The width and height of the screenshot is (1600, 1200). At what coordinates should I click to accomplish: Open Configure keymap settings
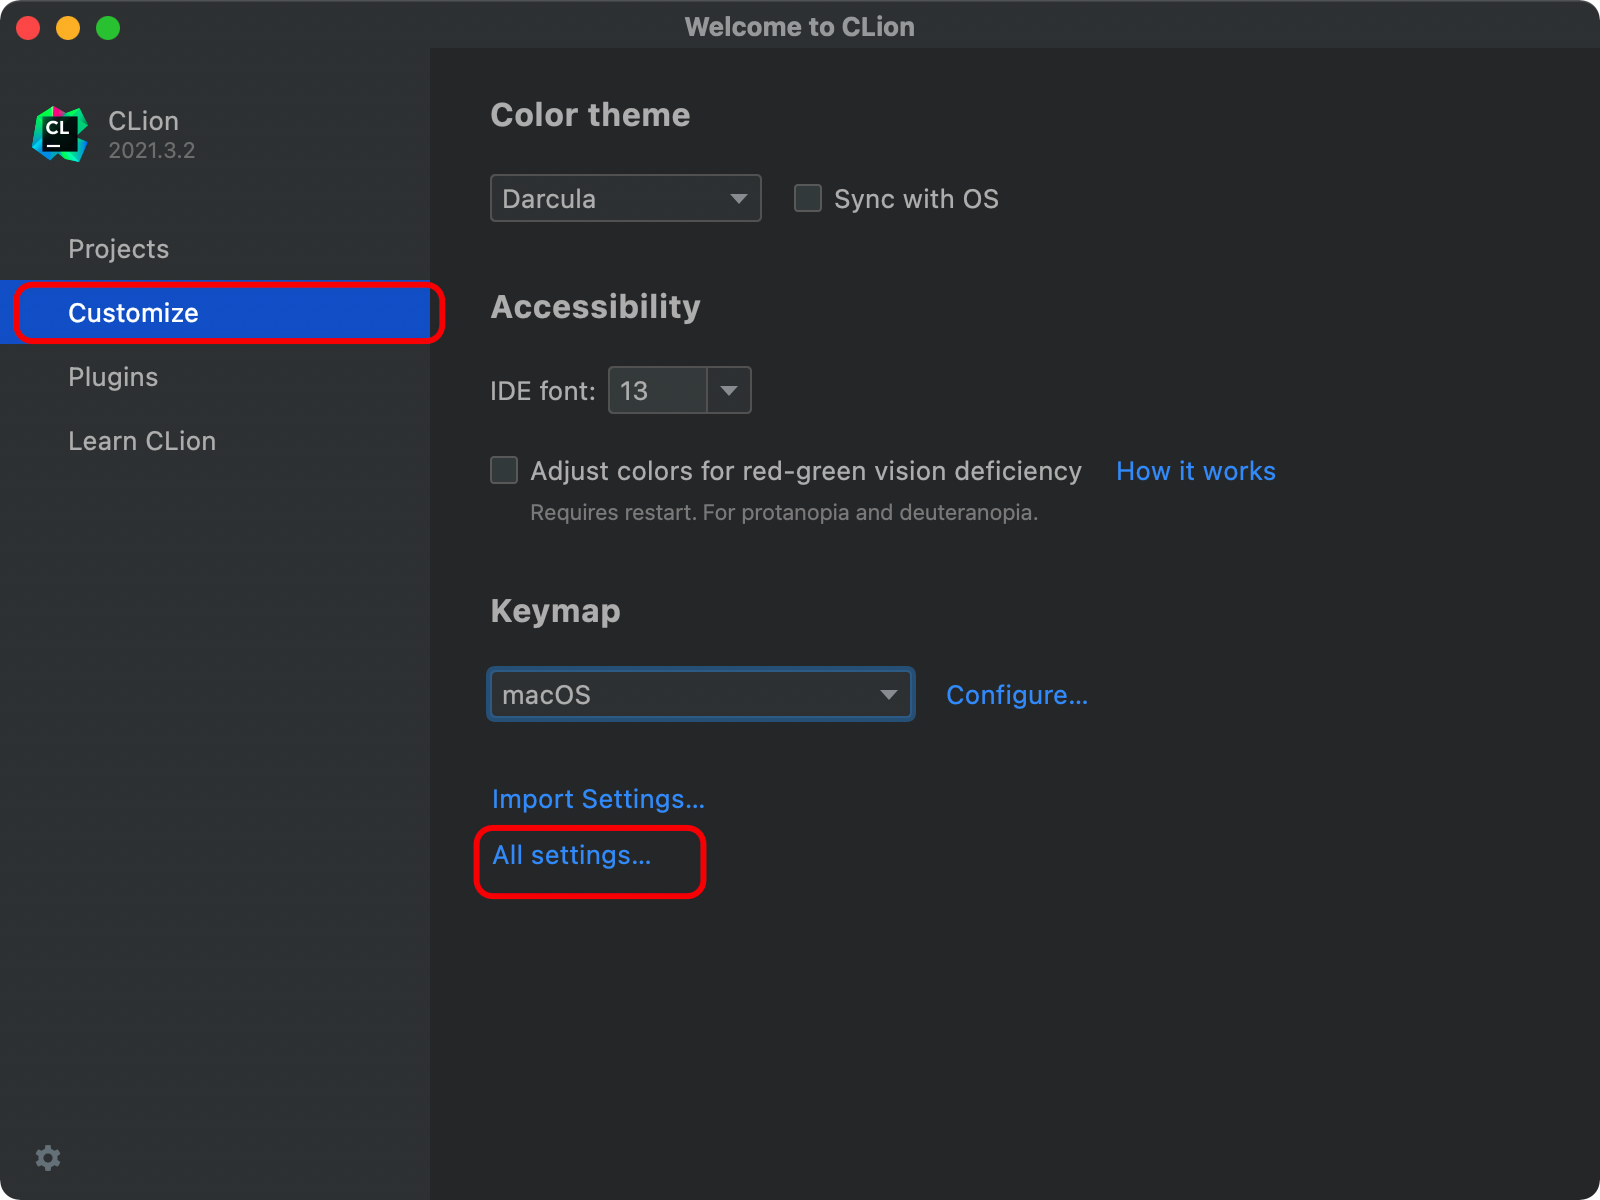click(1017, 694)
